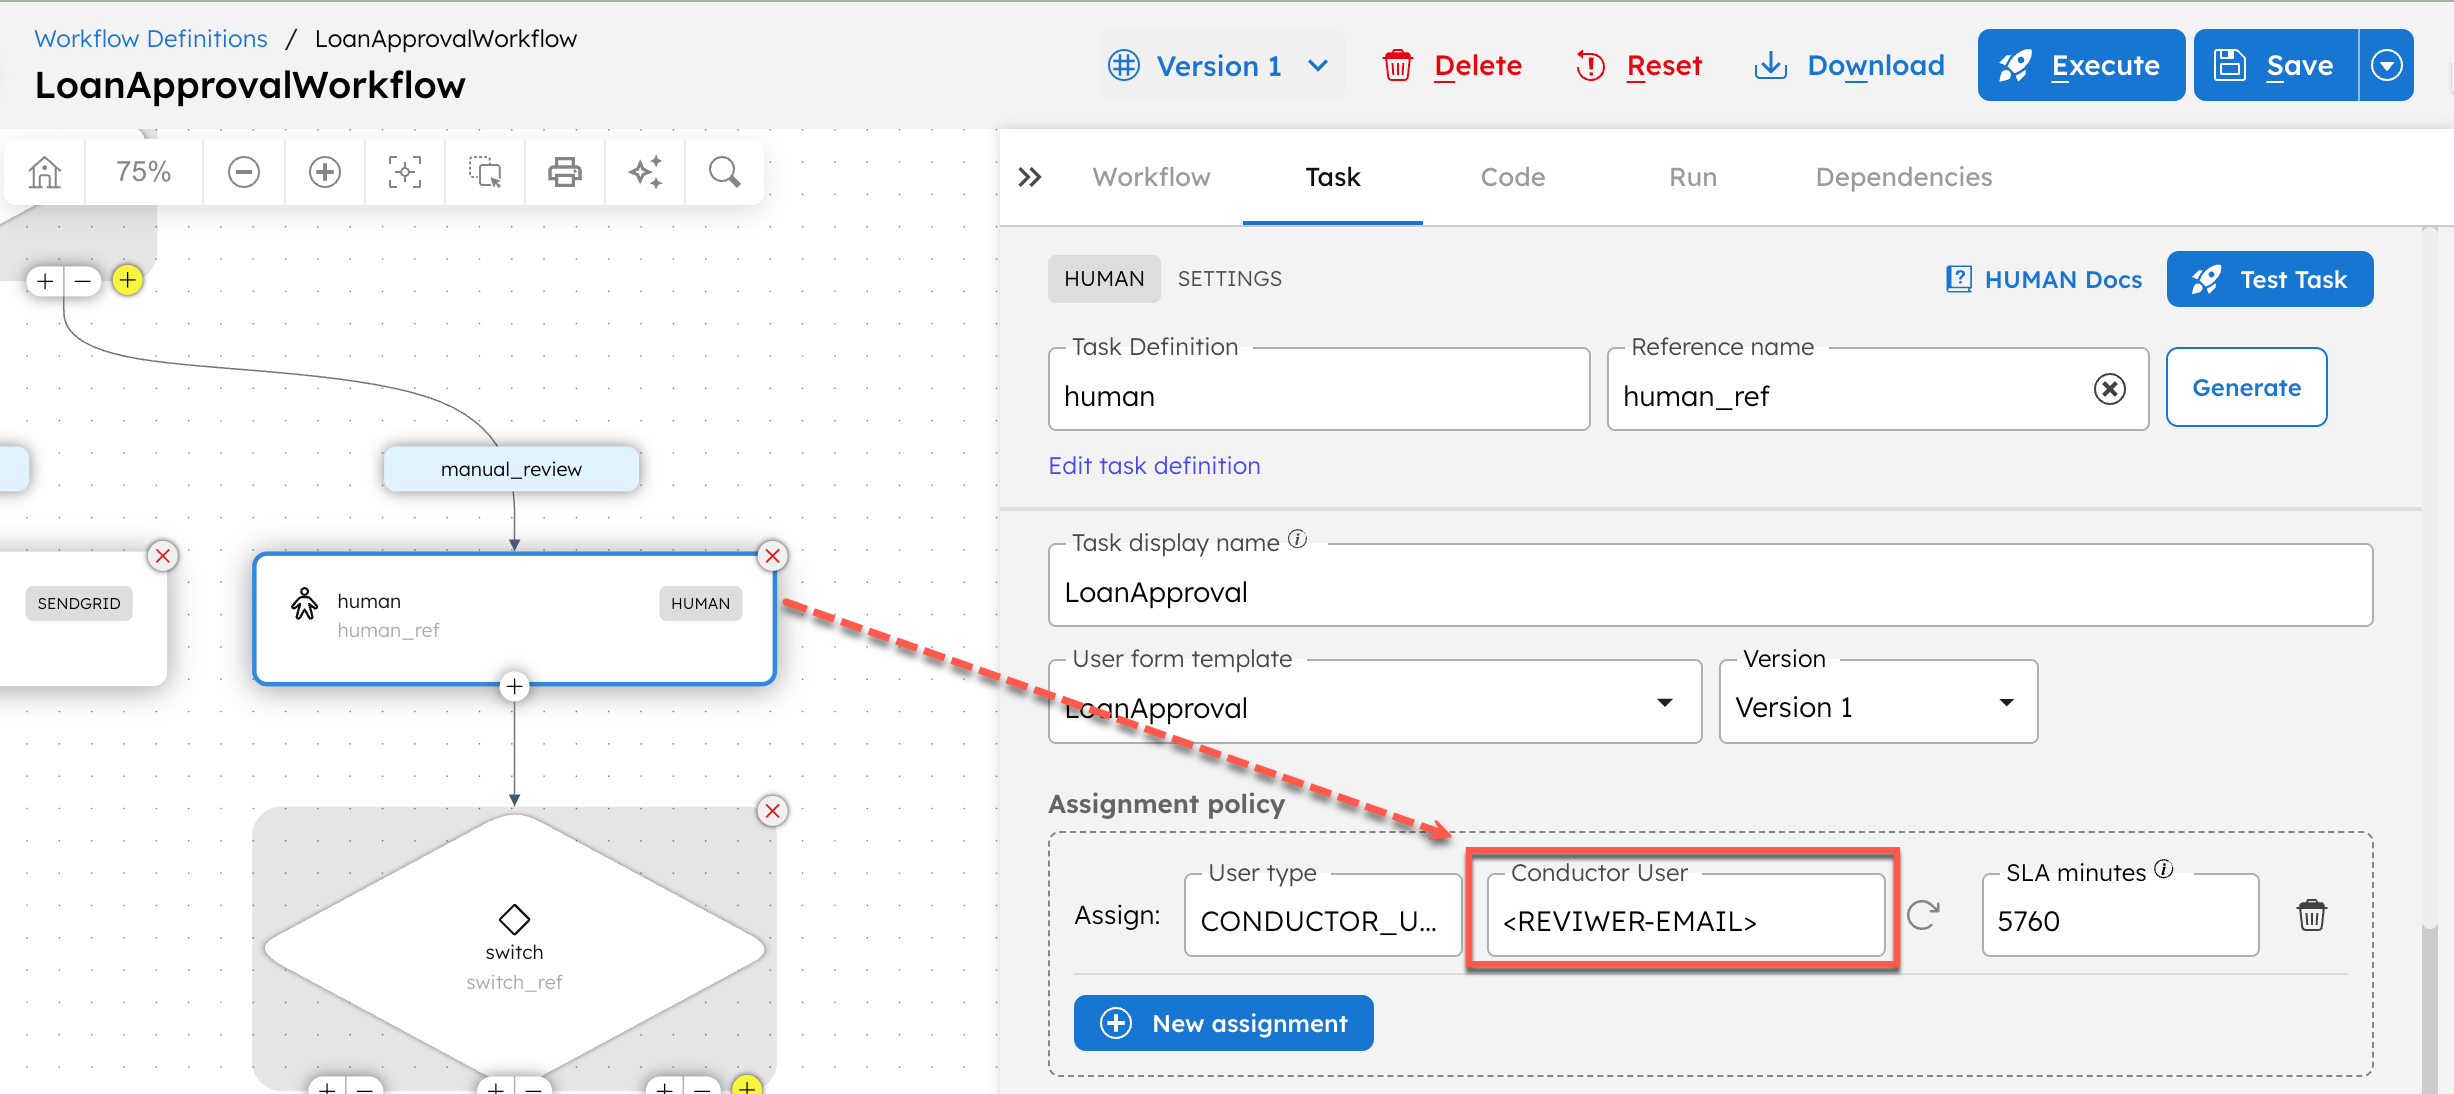
Task: Open the User form template dropdown
Action: click(x=1374, y=702)
